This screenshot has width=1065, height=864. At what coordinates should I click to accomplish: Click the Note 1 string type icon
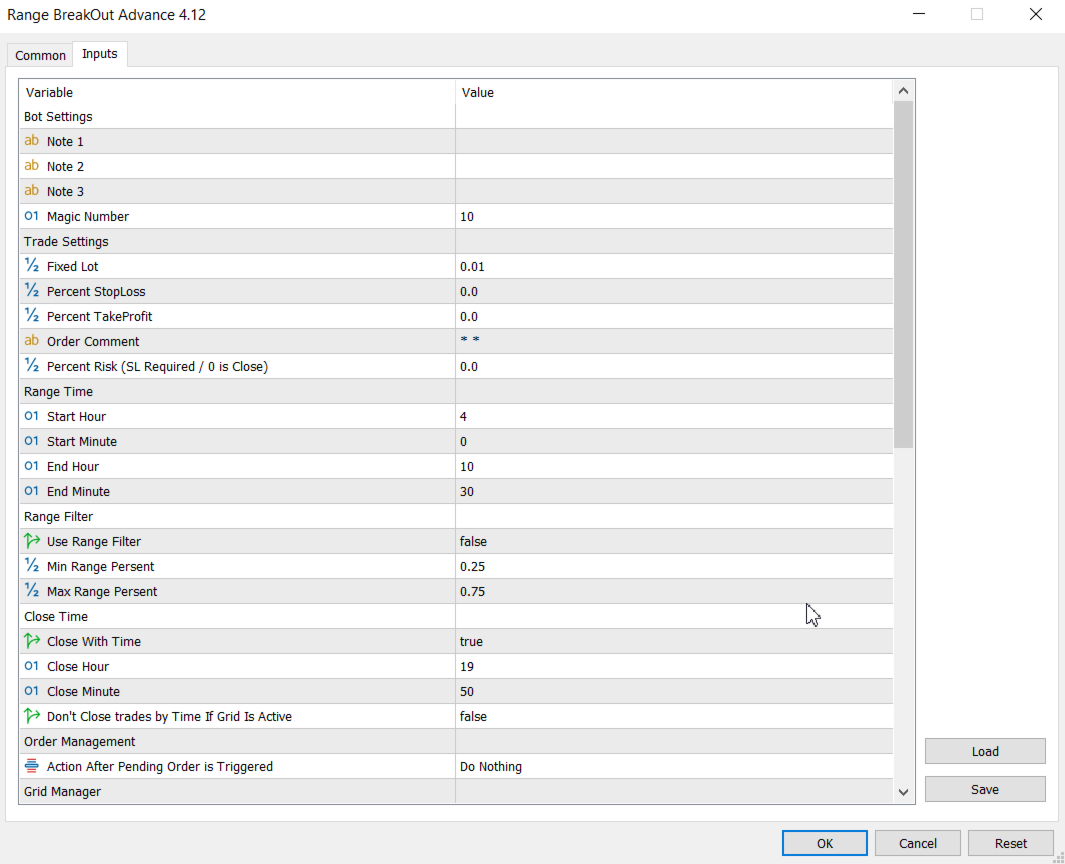point(31,141)
